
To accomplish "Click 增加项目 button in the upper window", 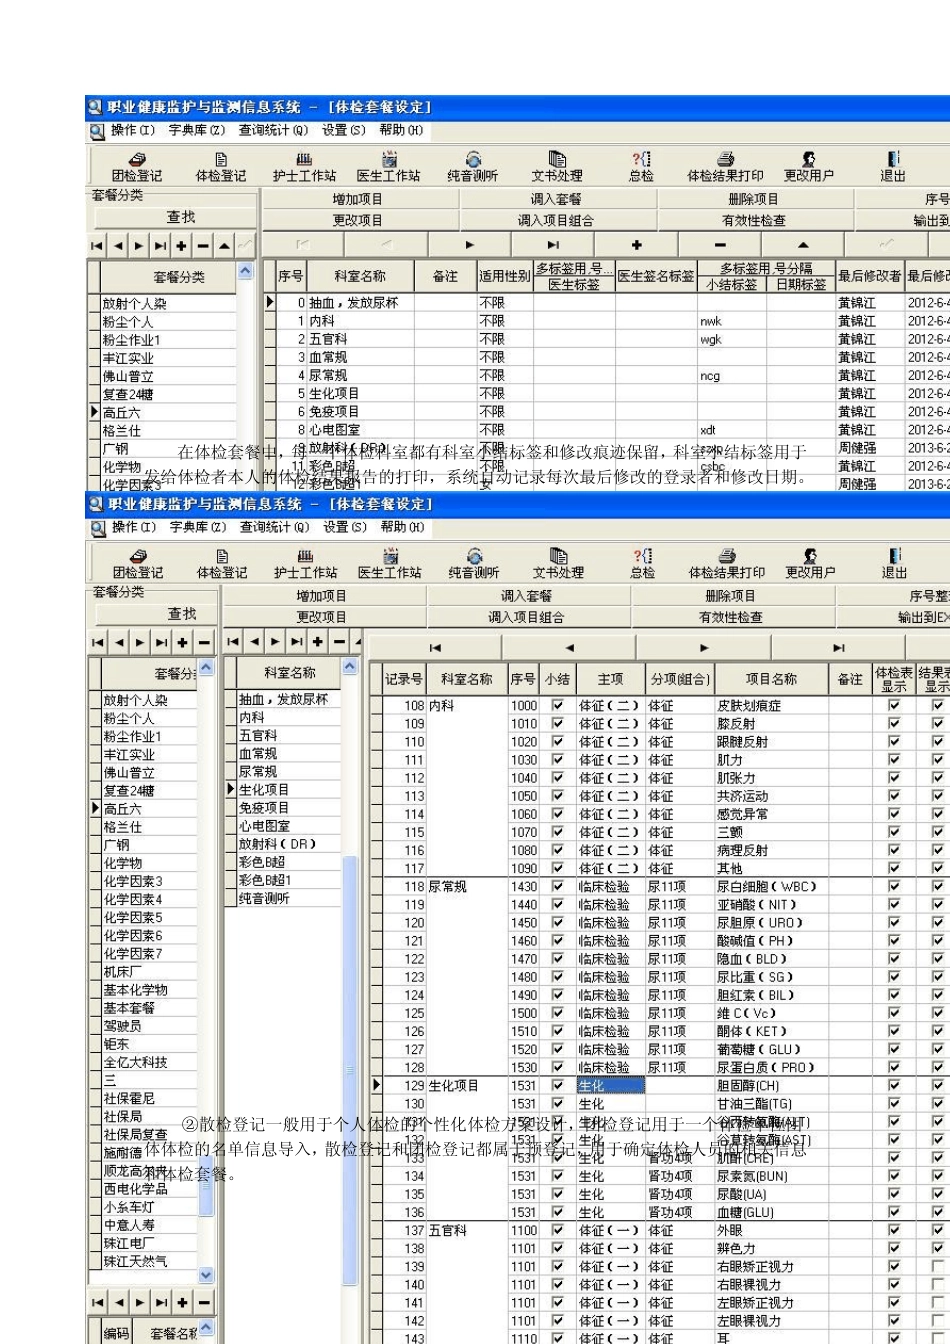I will click(359, 200).
